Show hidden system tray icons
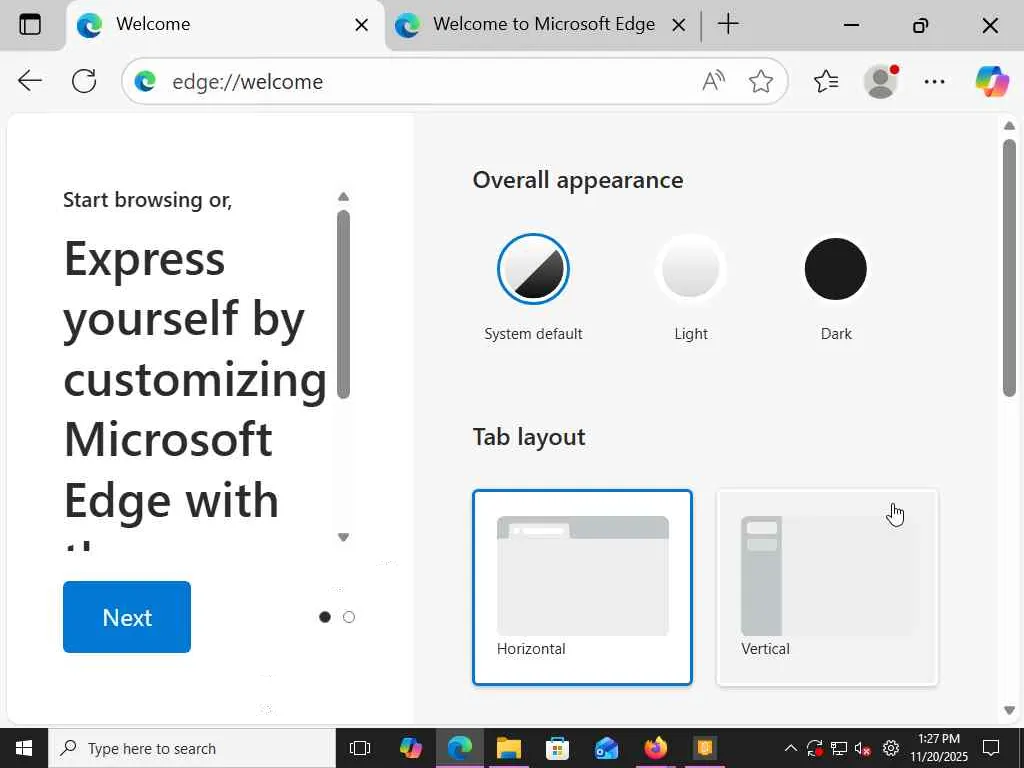 coord(790,748)
